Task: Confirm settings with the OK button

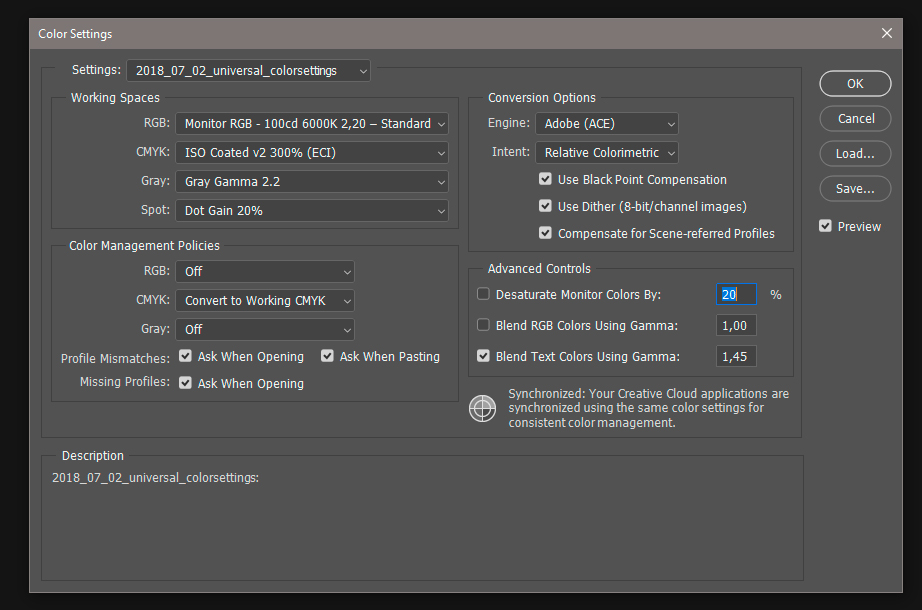Action: (855, 84)
